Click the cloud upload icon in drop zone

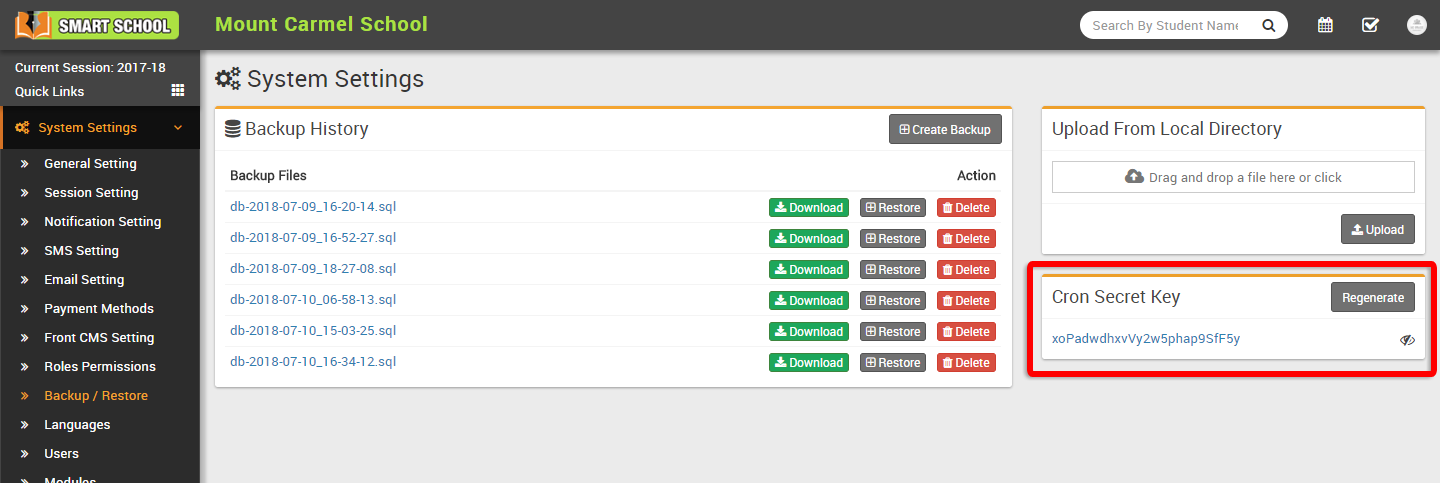pos(1134,177)
